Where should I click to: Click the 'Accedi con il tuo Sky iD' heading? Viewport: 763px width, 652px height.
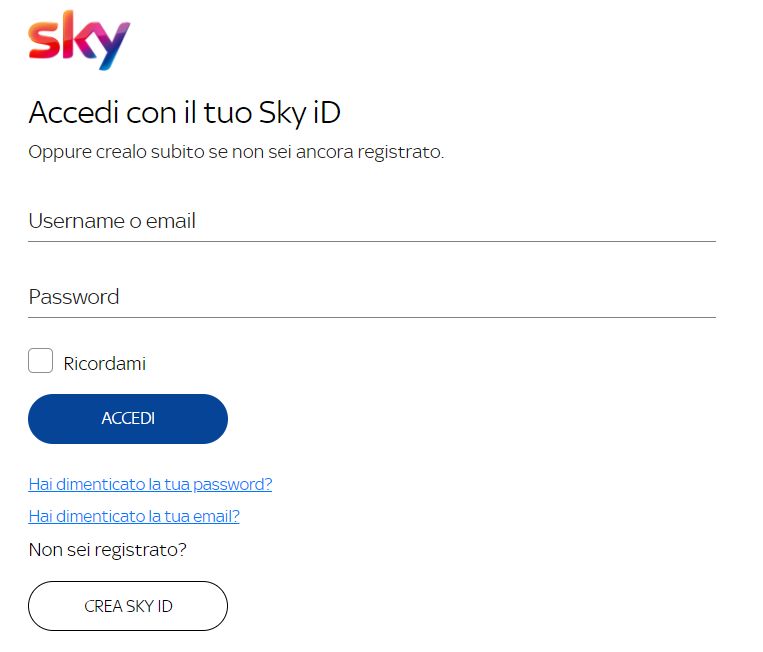[185, 112]
